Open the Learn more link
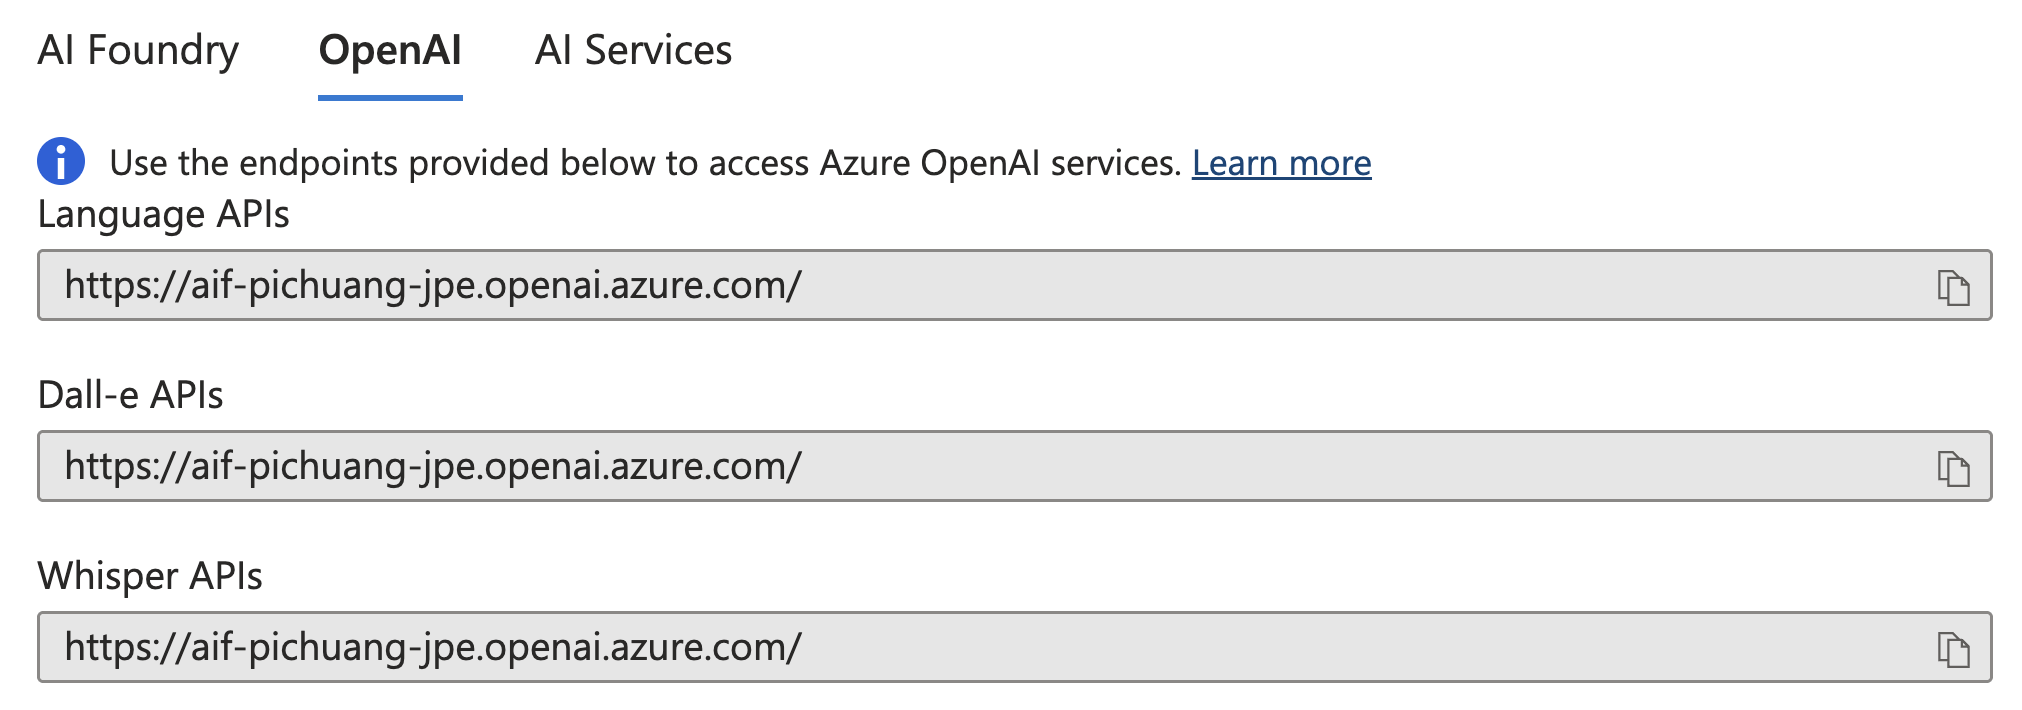2022x710 pixels. click(x=1281, y=163)
